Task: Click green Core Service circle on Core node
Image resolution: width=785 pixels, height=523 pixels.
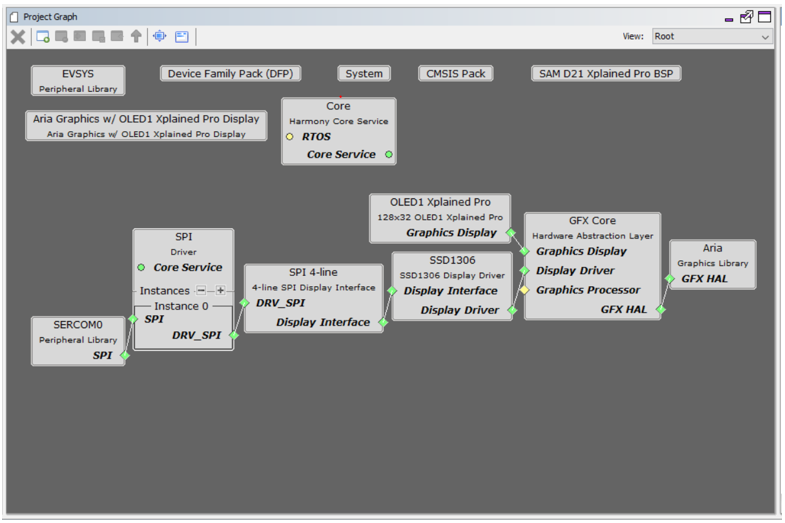Action: (x=389, y=154)
